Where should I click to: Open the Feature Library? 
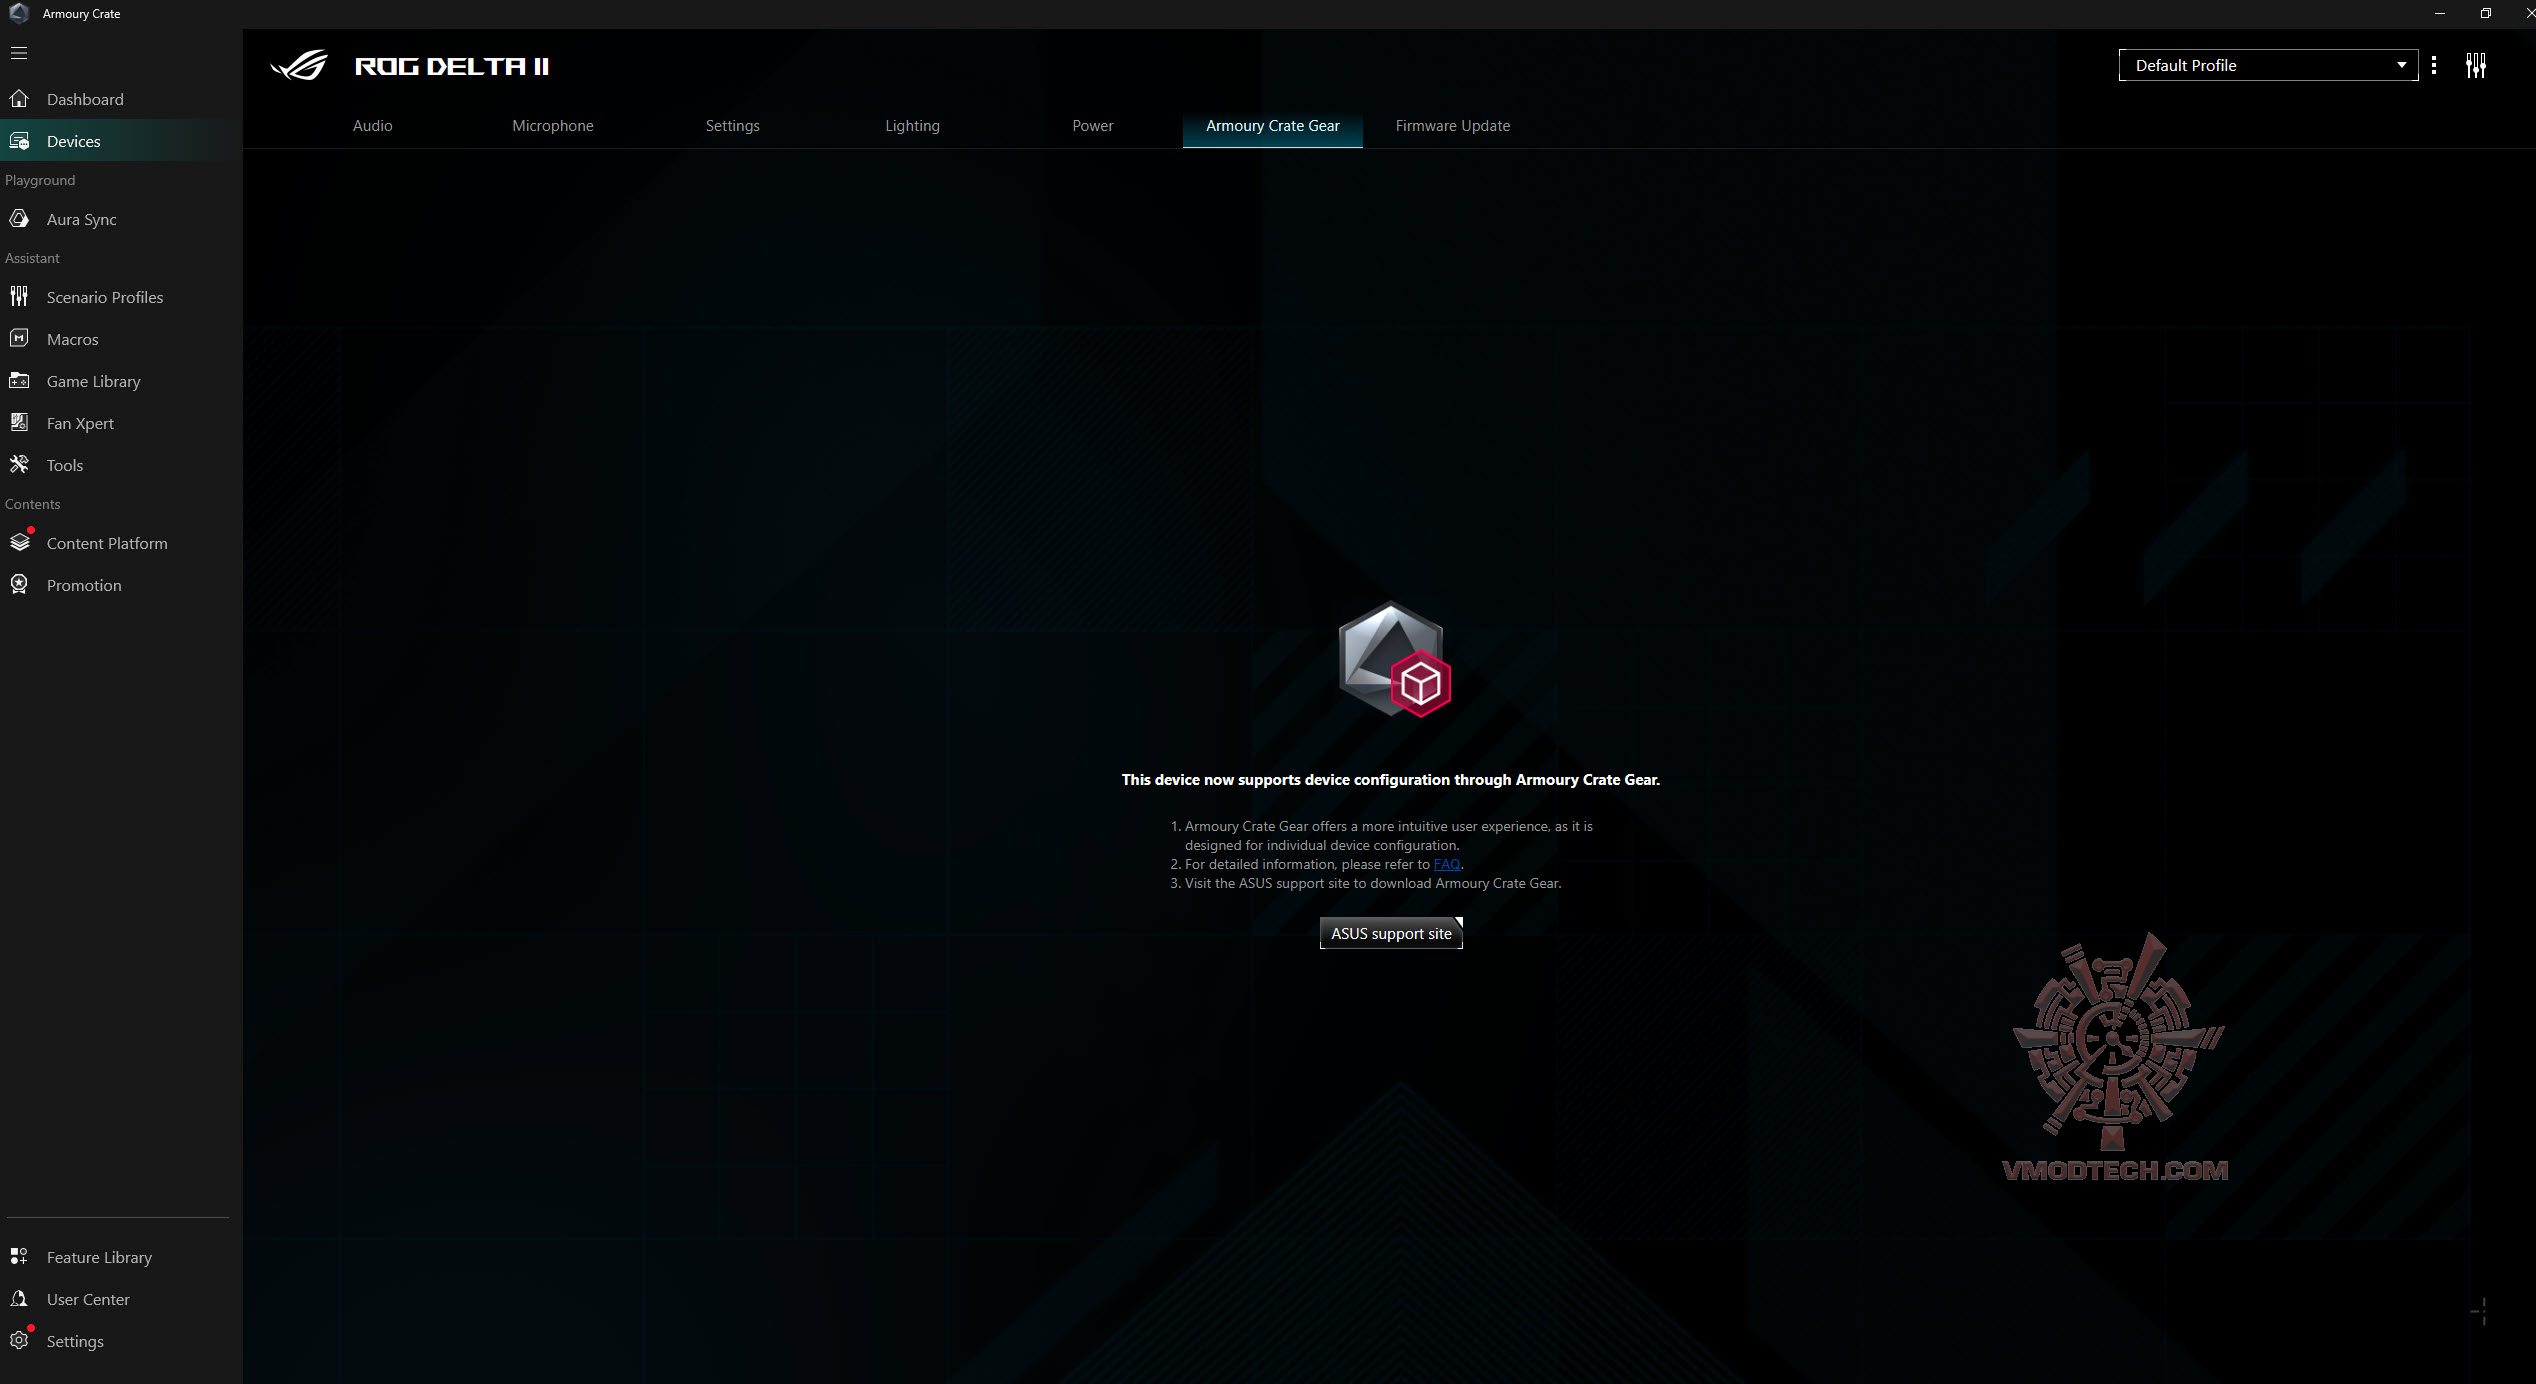(x=99, y=1257)
